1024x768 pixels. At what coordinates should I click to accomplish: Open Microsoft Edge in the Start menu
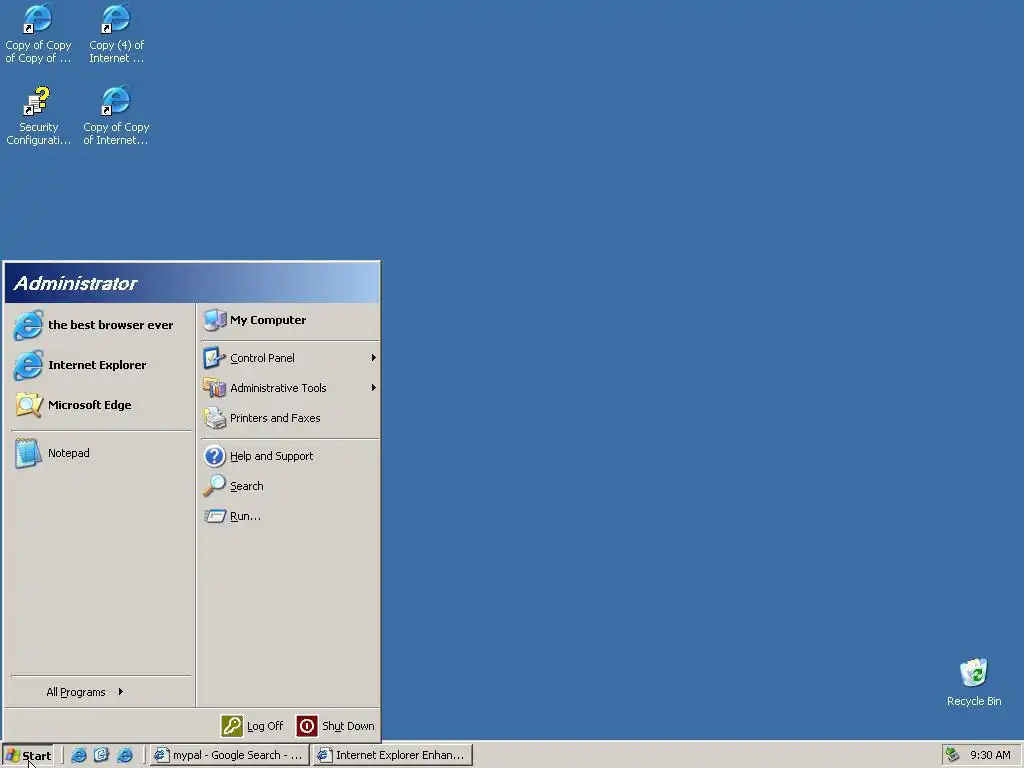click(101, 405)
